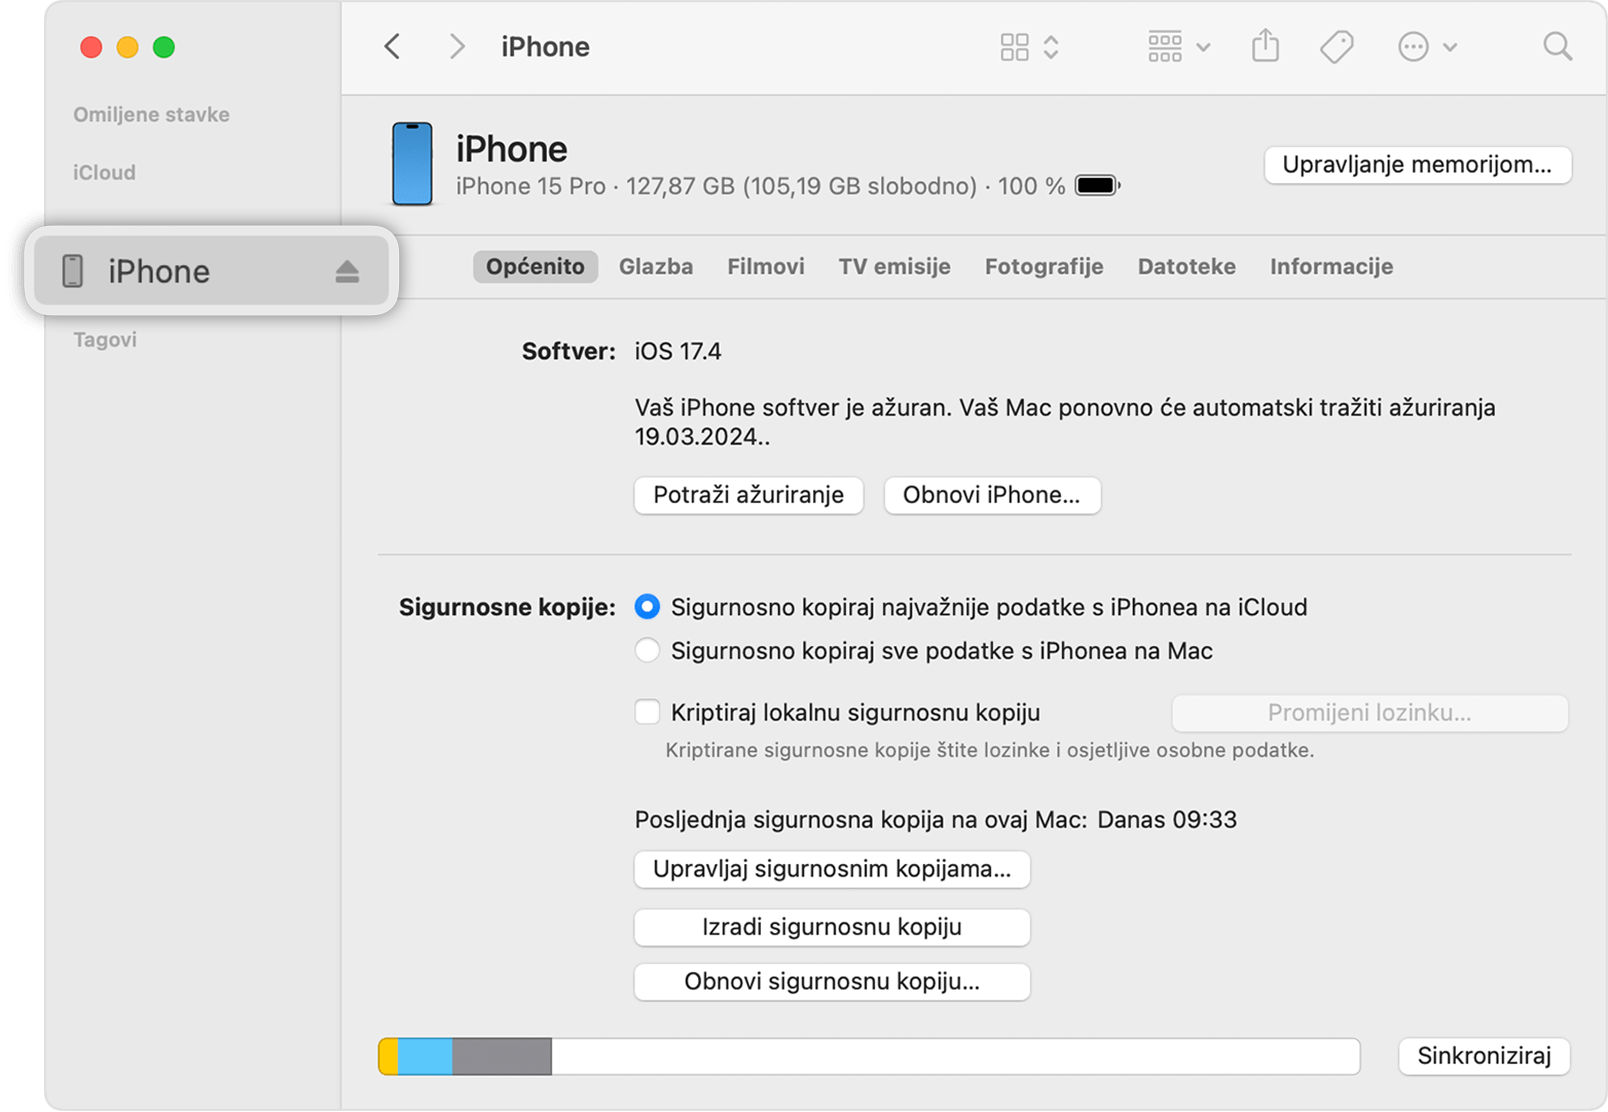
Task: Minimize window with the yellow button
Action: 128,47
